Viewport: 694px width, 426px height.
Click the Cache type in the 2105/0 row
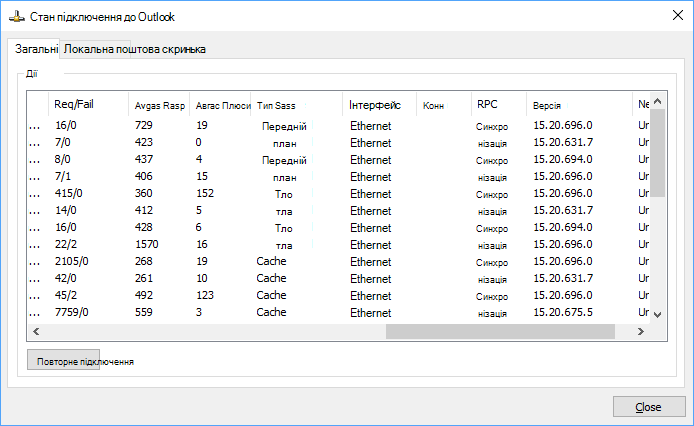click(x=271, y=261)
